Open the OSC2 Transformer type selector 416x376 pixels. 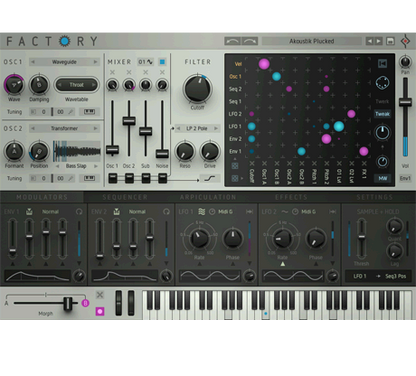point(64,128)
